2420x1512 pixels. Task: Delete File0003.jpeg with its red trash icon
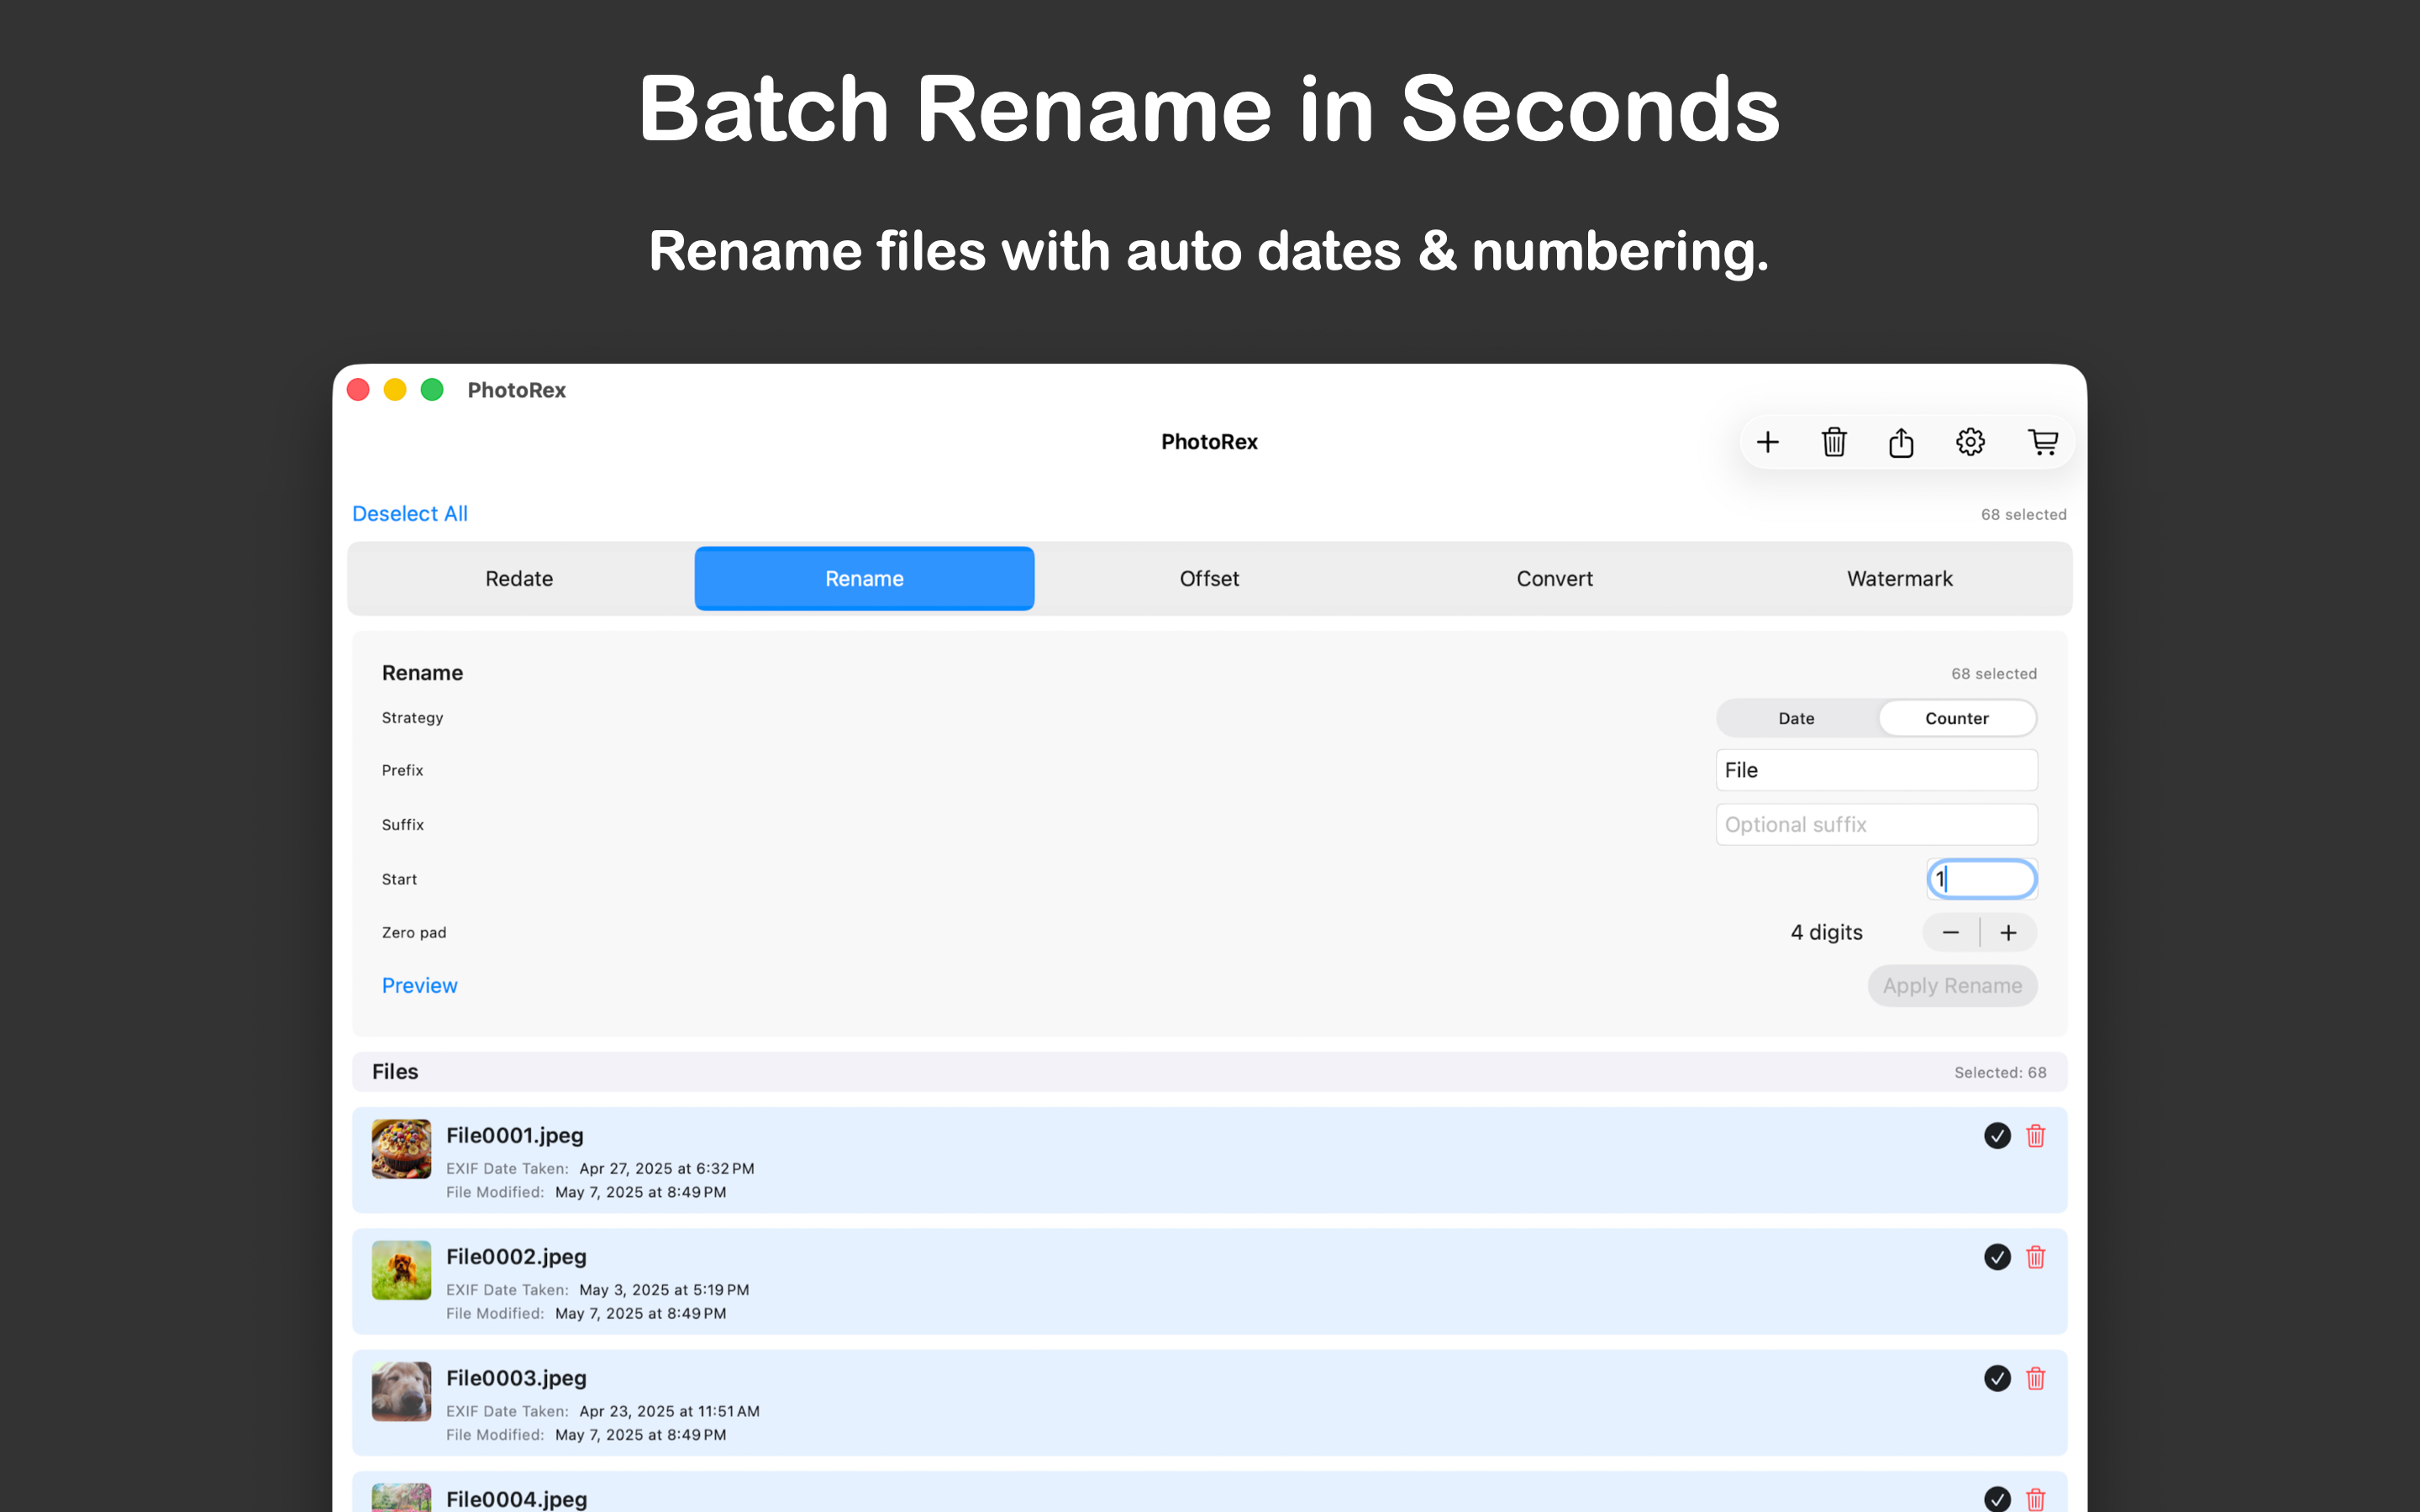2035,1379
